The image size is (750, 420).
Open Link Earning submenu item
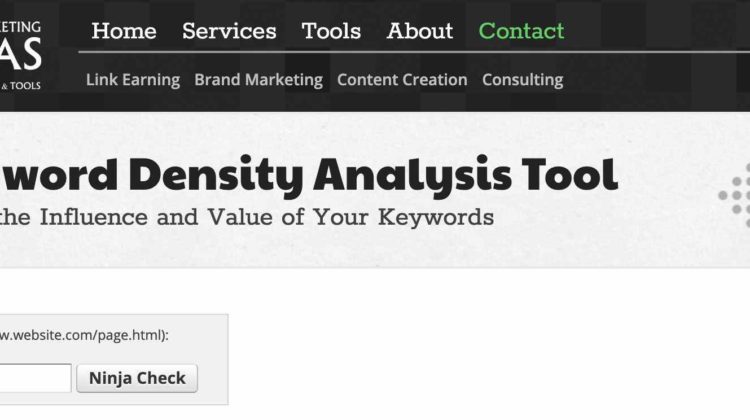(x=133, y=80)
